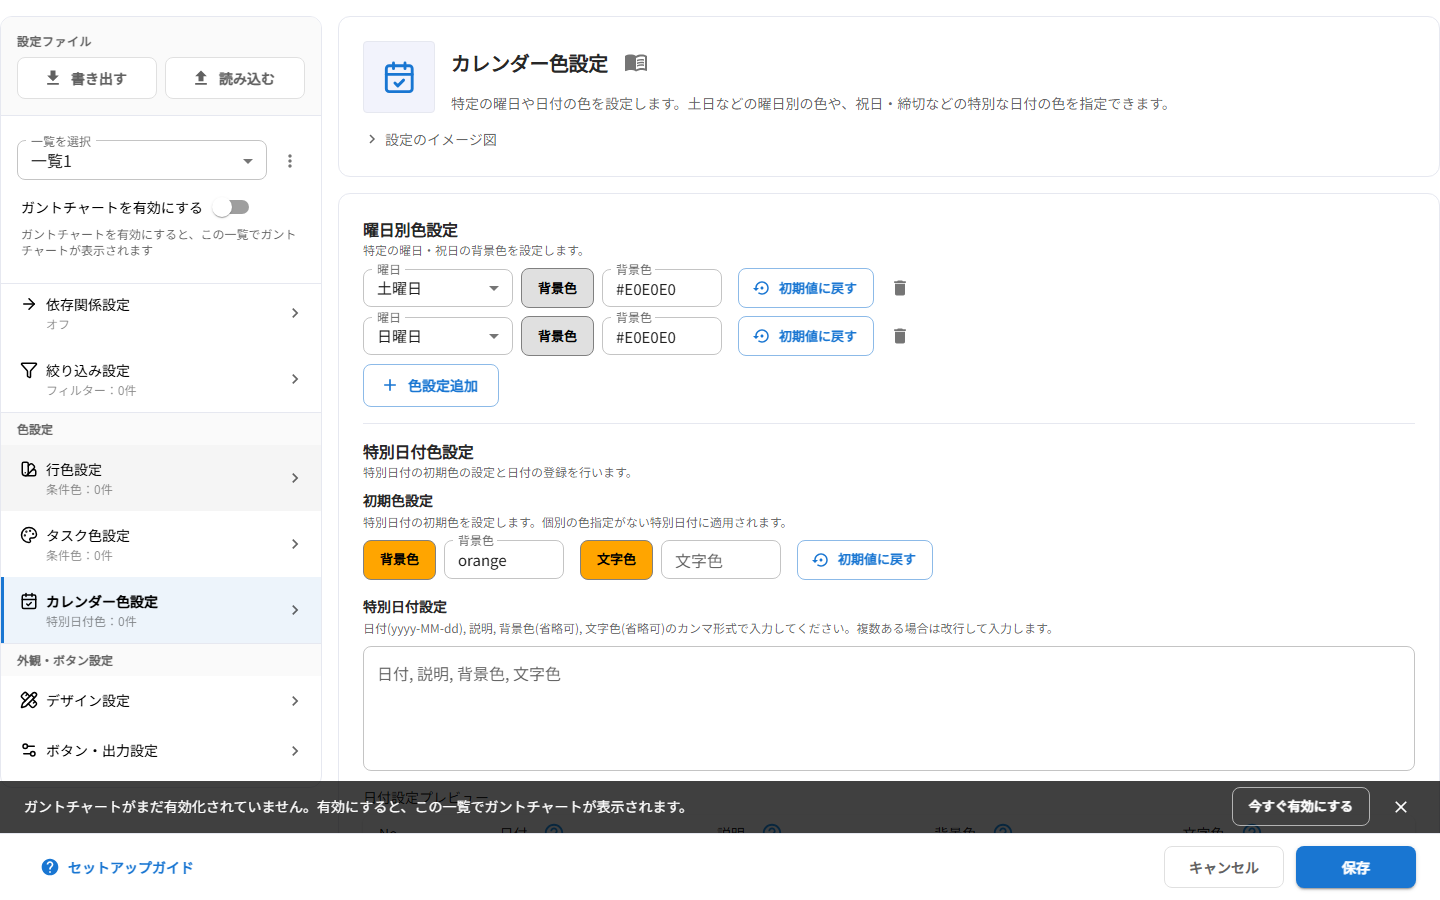This screenshot has height=900, width=1440.
Task: Open 行色設定 menu item
Action: pos(161,478)
